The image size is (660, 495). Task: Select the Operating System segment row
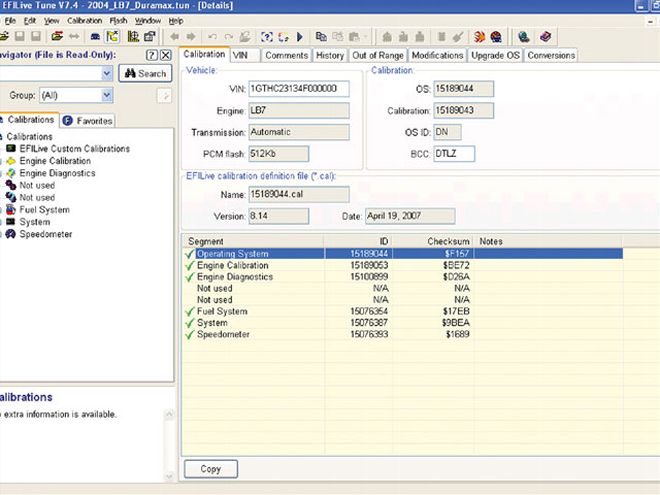coord(402,254)
